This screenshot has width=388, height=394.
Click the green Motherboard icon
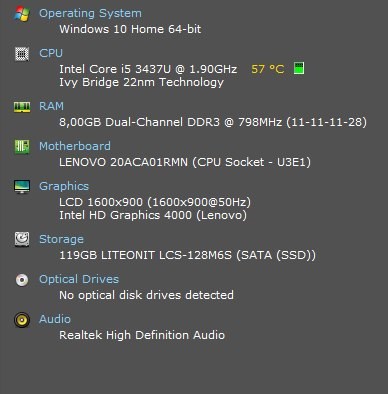click(22, 147)
